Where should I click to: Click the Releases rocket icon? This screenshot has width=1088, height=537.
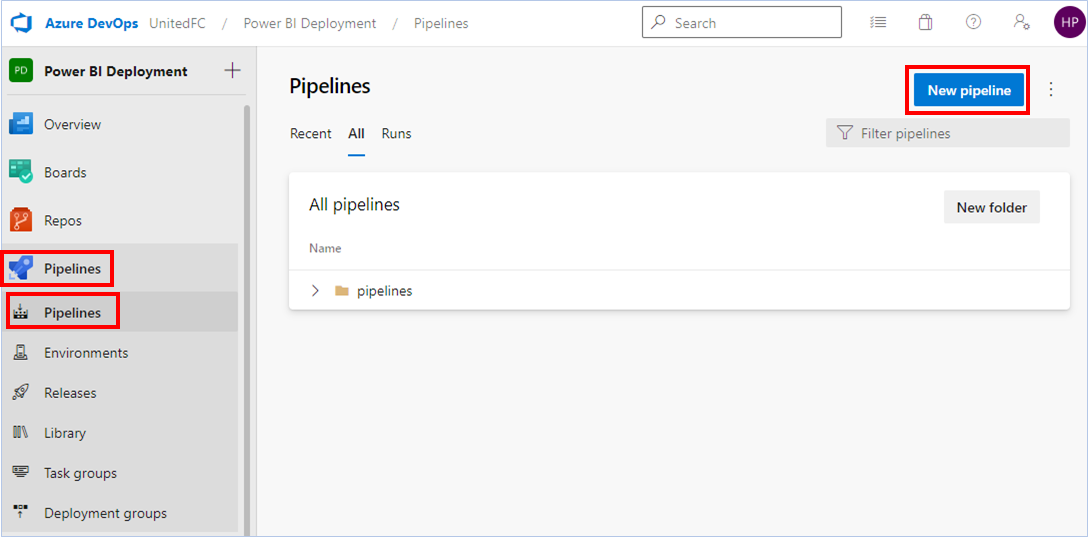21,393
